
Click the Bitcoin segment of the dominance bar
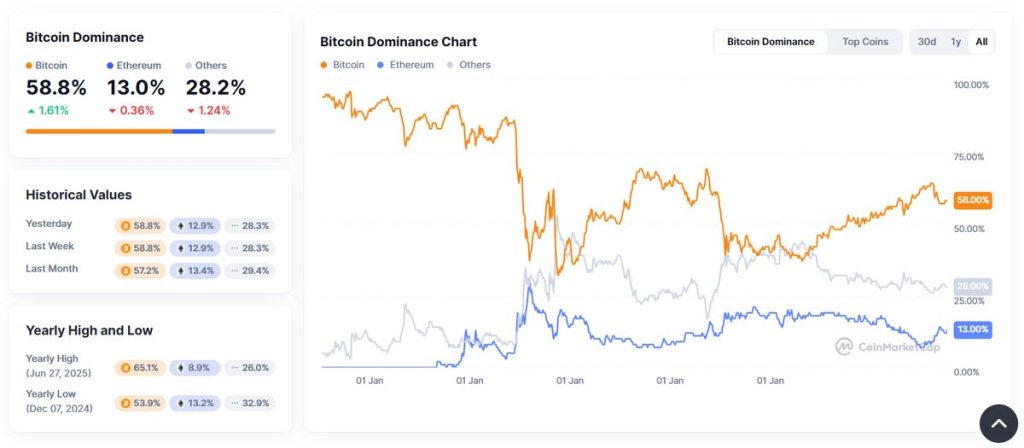(98, 131)
